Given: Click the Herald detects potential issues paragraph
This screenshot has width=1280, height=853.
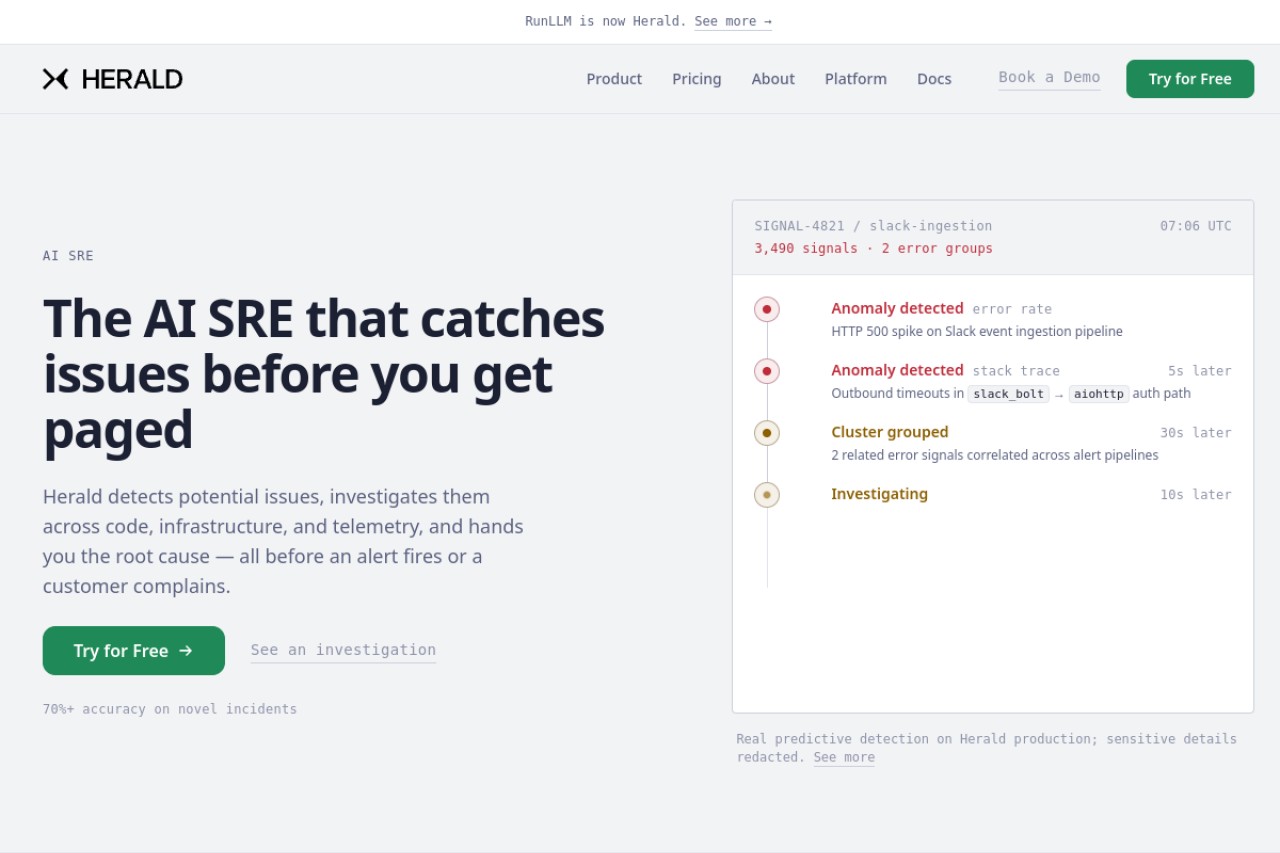Looking at the screenshot, I should 283,541.
